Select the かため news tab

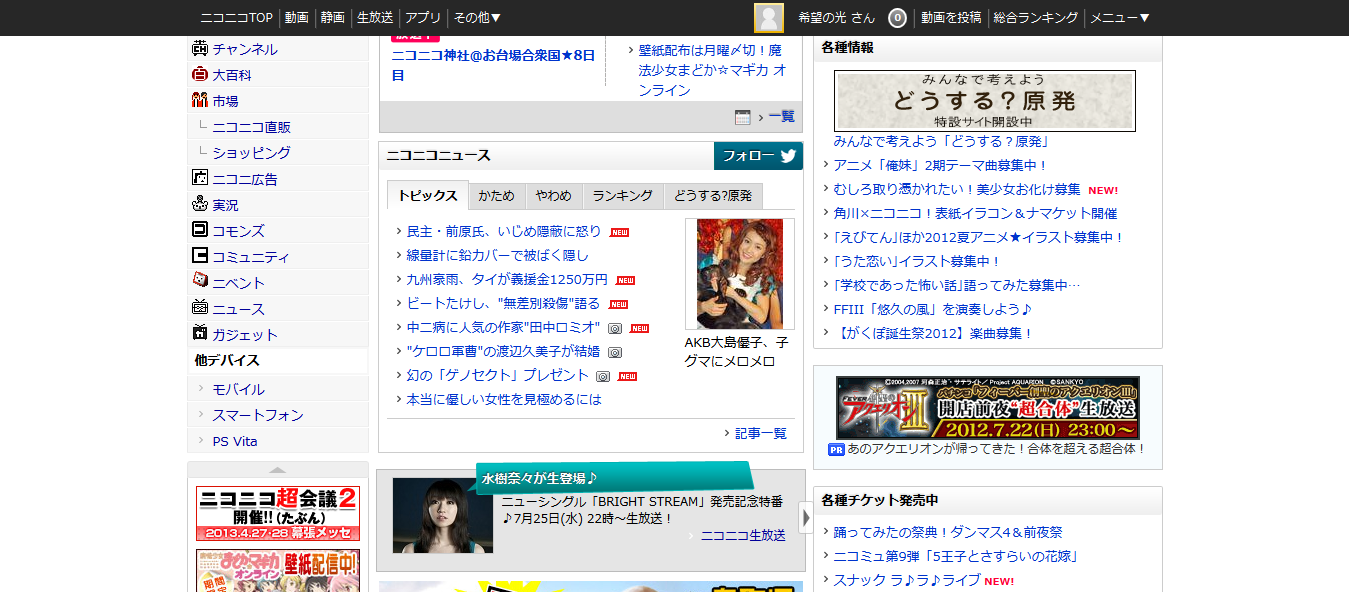496,196
